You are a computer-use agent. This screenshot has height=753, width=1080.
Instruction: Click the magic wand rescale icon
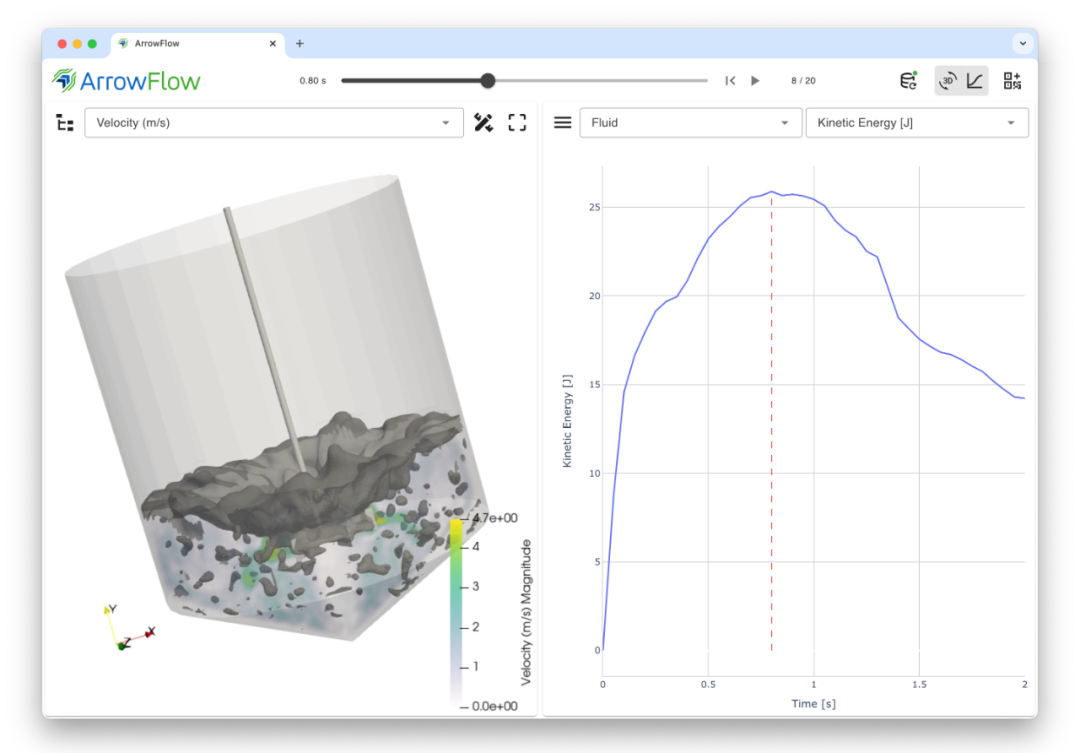click(483, 123)
